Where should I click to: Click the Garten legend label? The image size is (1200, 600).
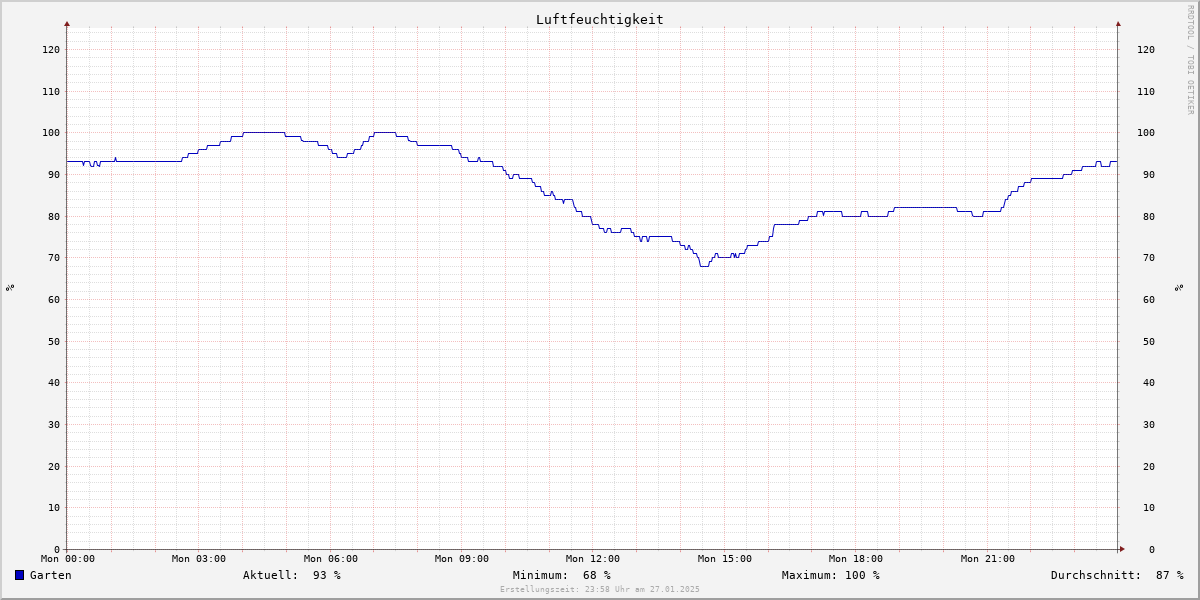click(51, 575)
